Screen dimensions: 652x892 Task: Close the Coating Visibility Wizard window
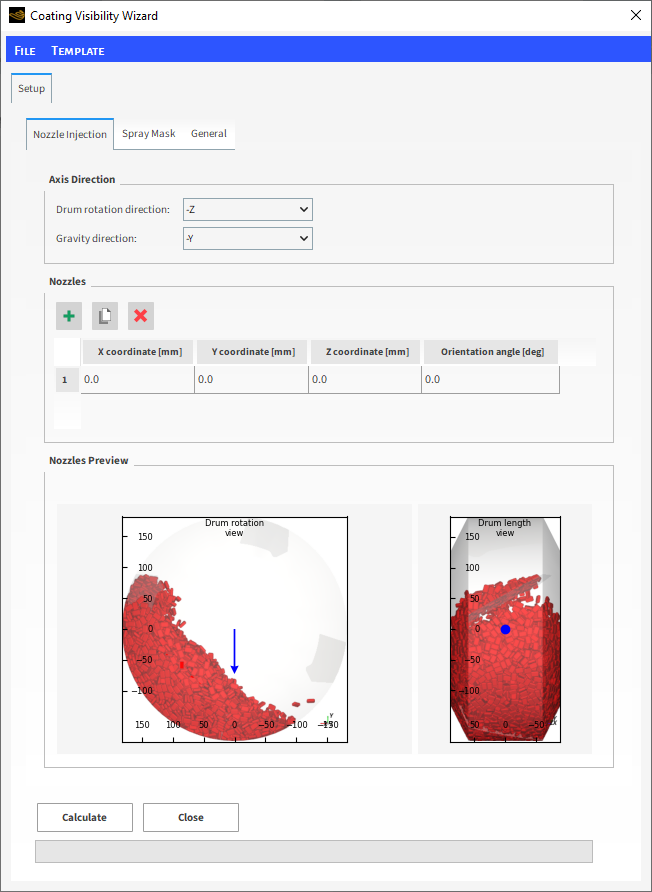tap(635, 16)
